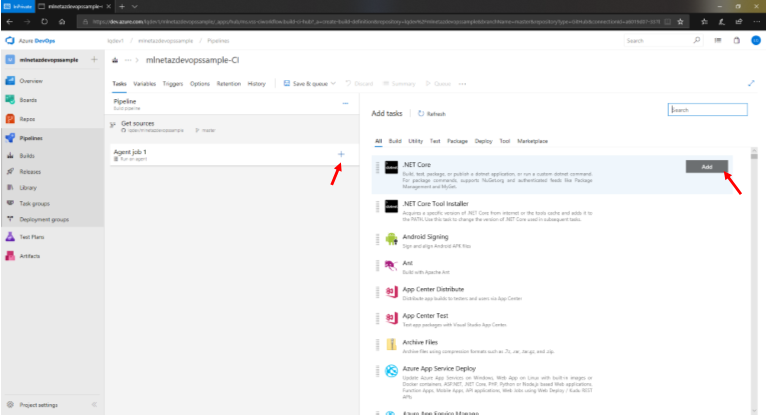766x415 pixels.
Task: Open the Project settings gear
Action: pos(10,404)
